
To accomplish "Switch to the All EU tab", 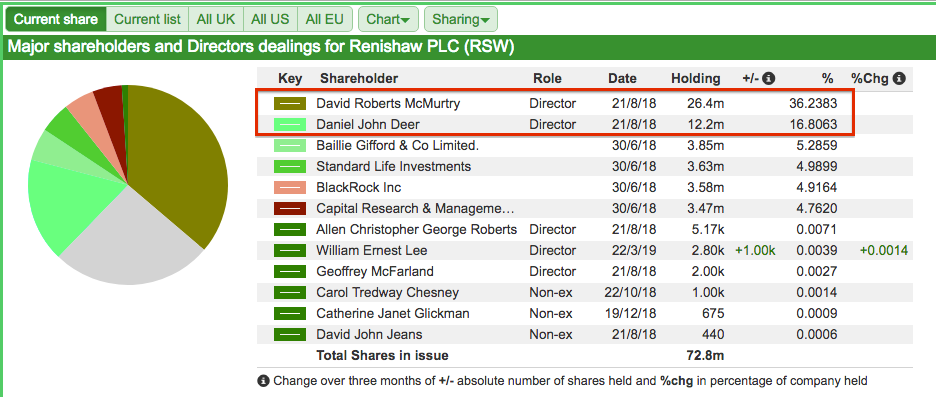I will pos(325,19).
